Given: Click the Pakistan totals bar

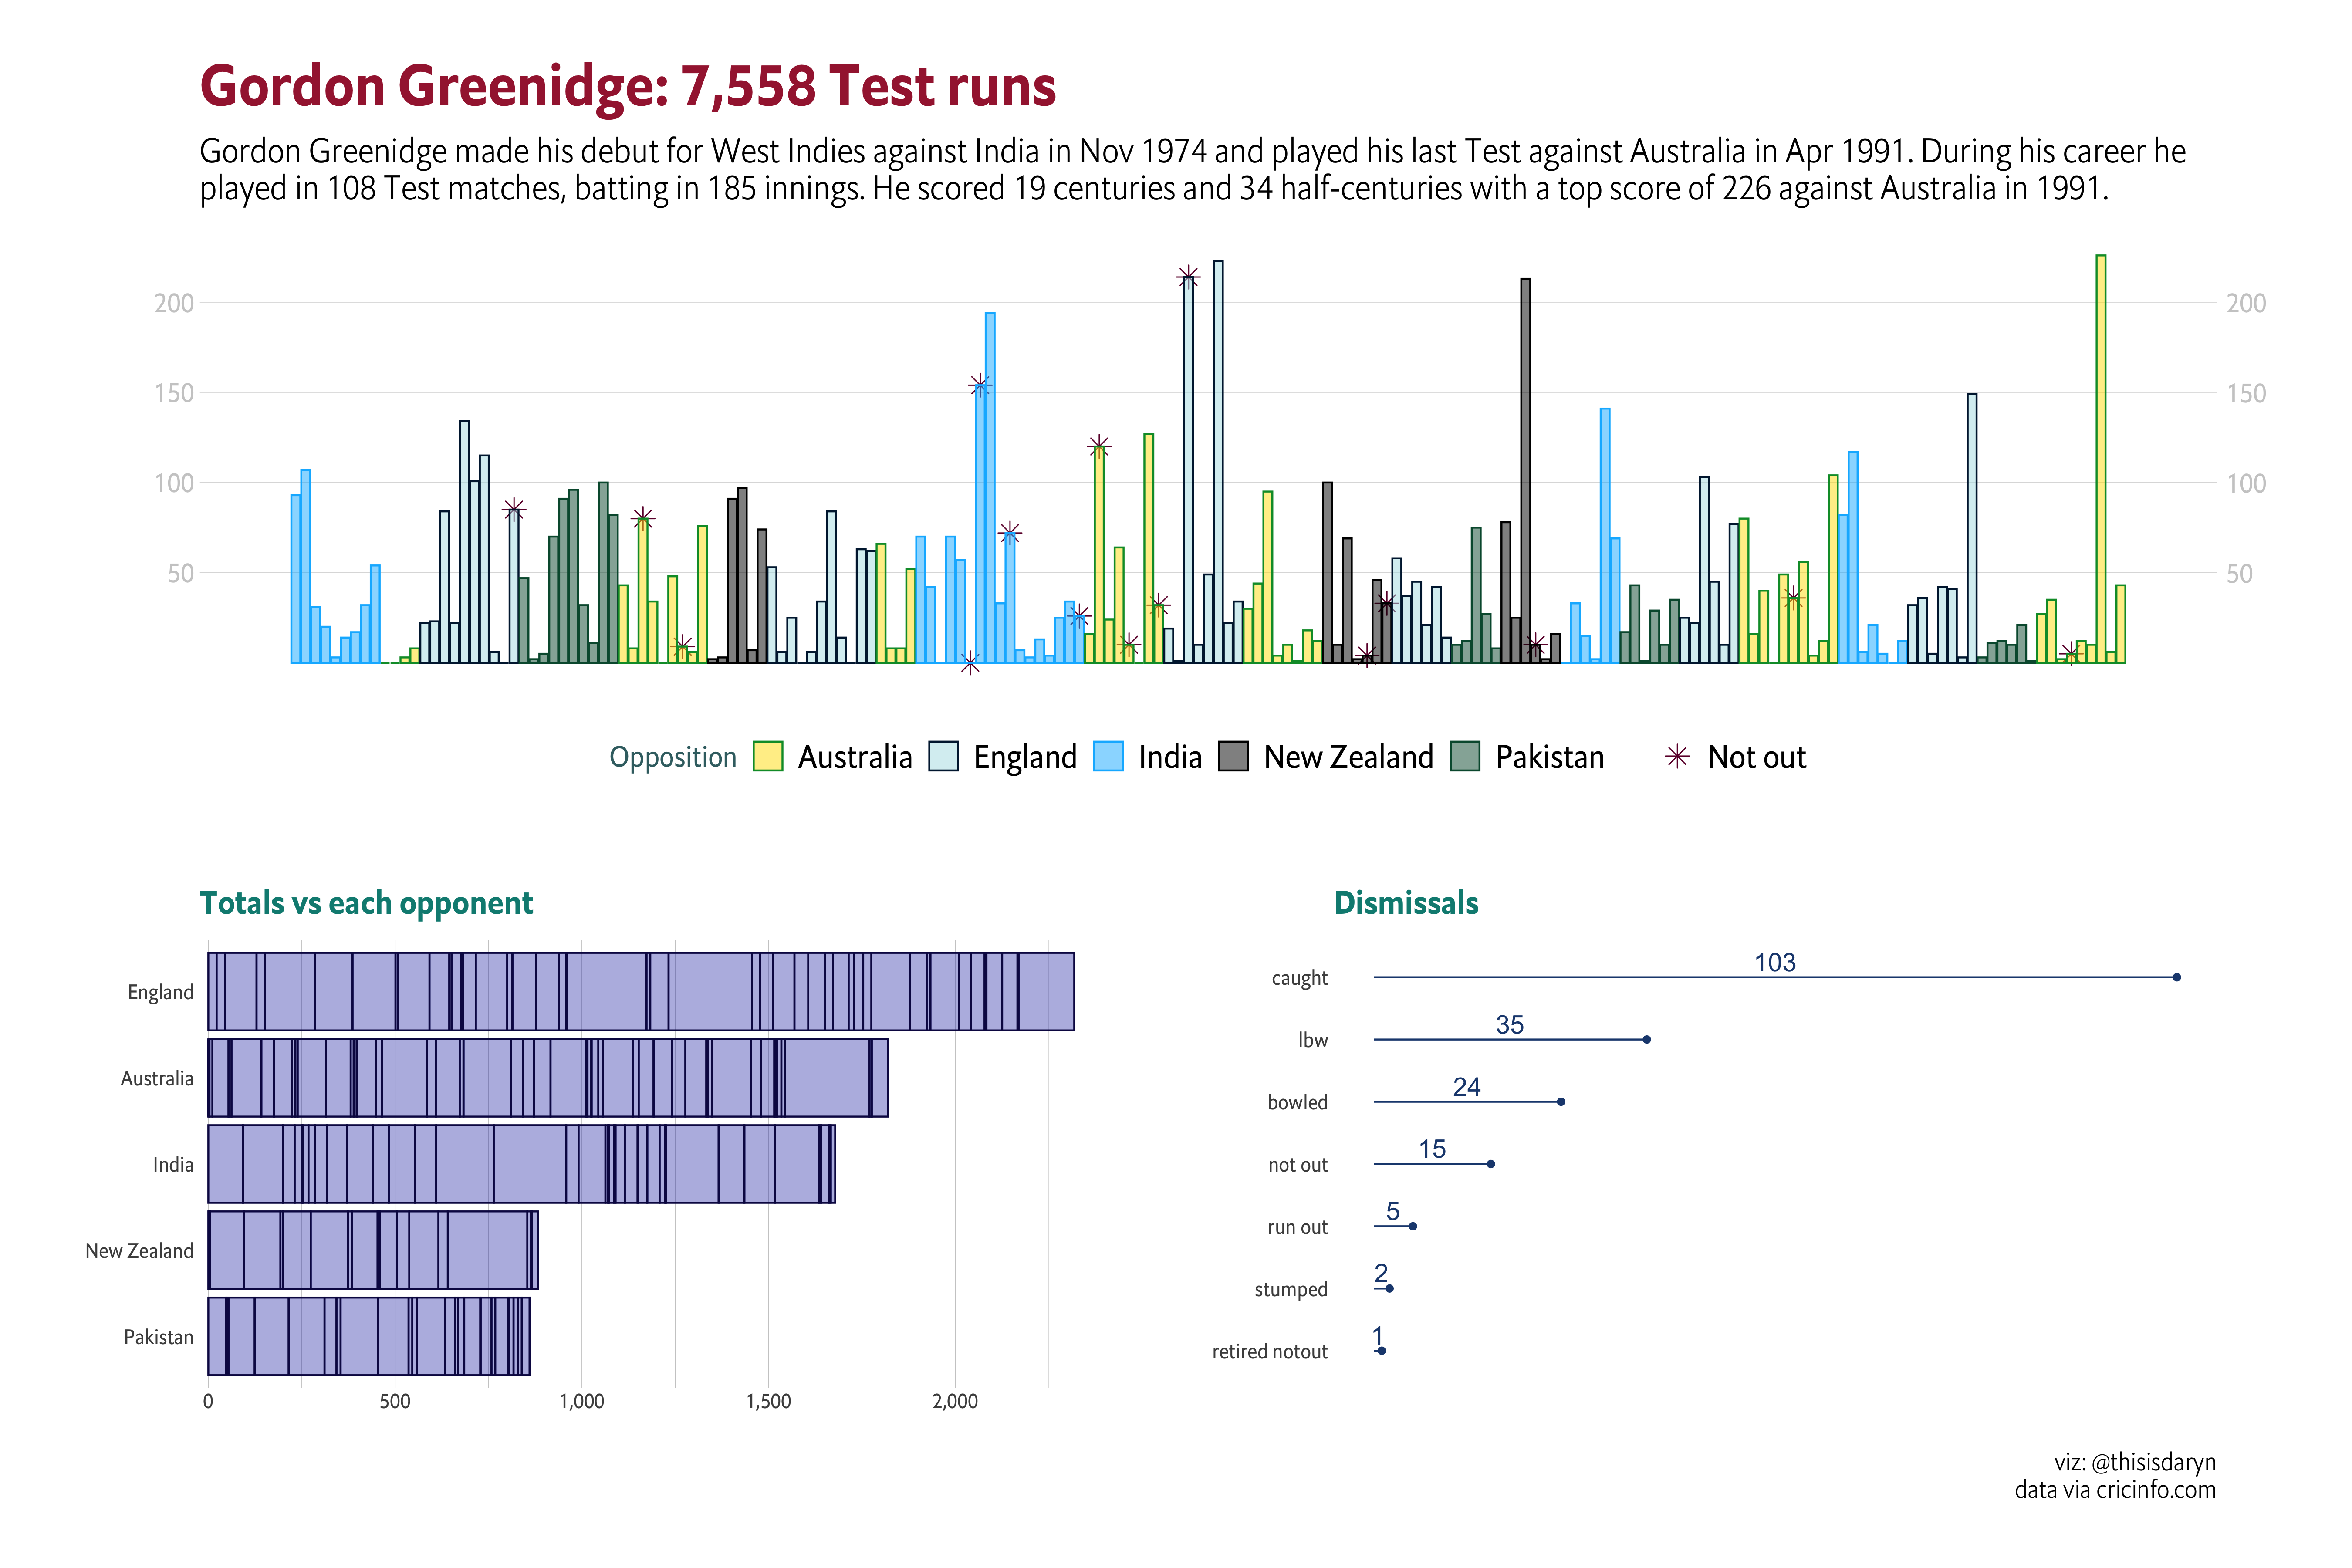Looking at the screenshot, I should pos(368,1337).
